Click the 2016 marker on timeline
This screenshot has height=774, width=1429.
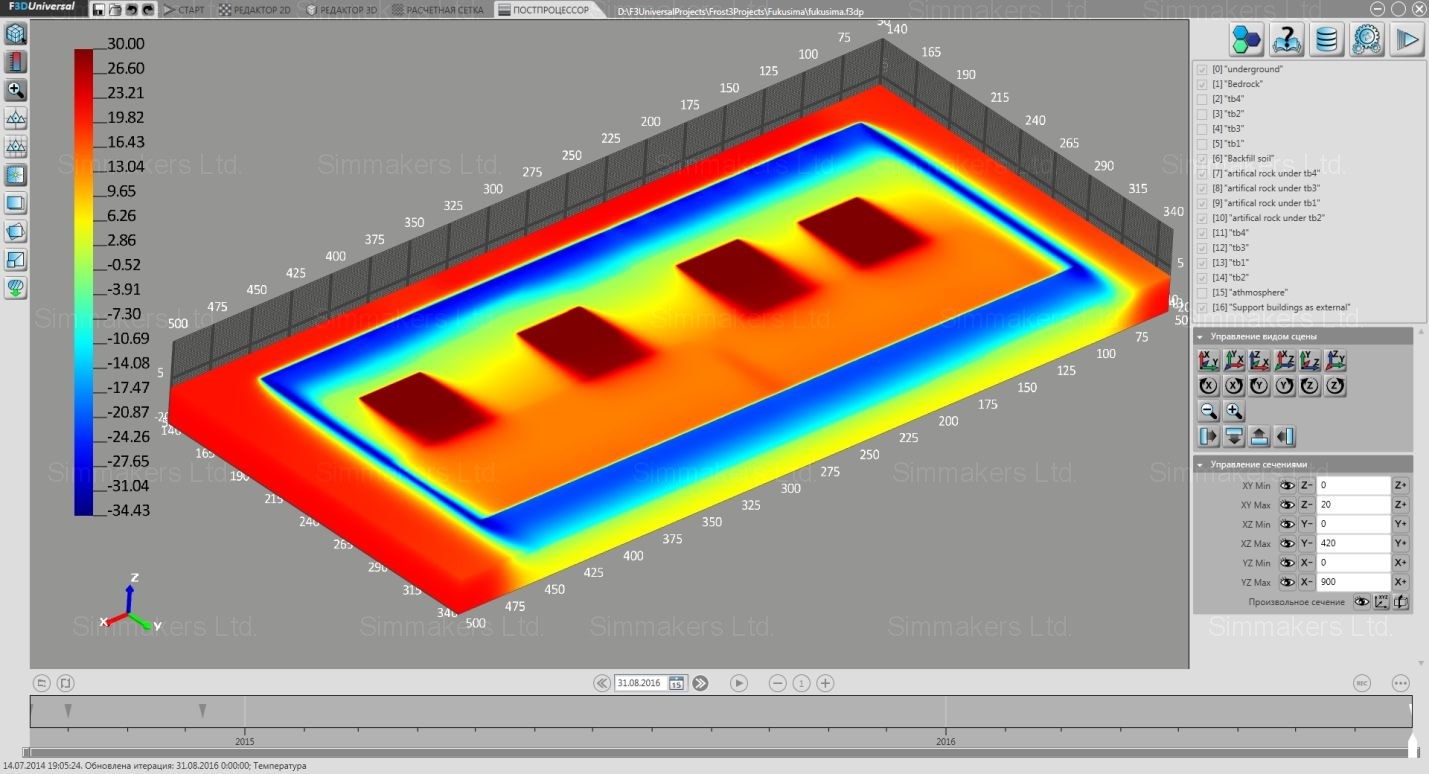point(946,742)
